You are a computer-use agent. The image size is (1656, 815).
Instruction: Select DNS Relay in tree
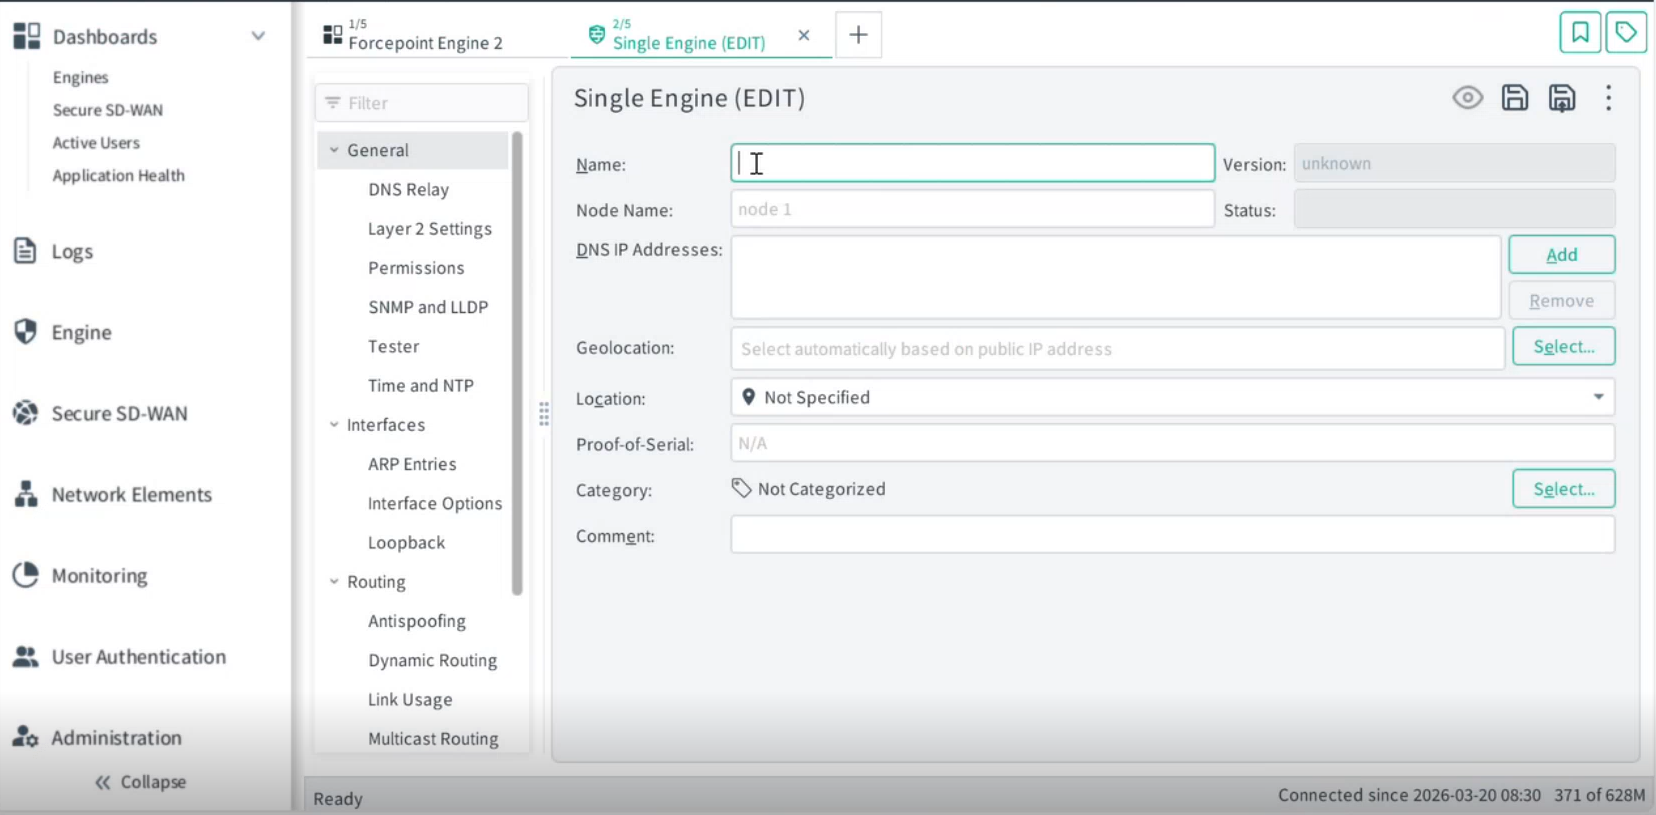(x=408, y=189)
